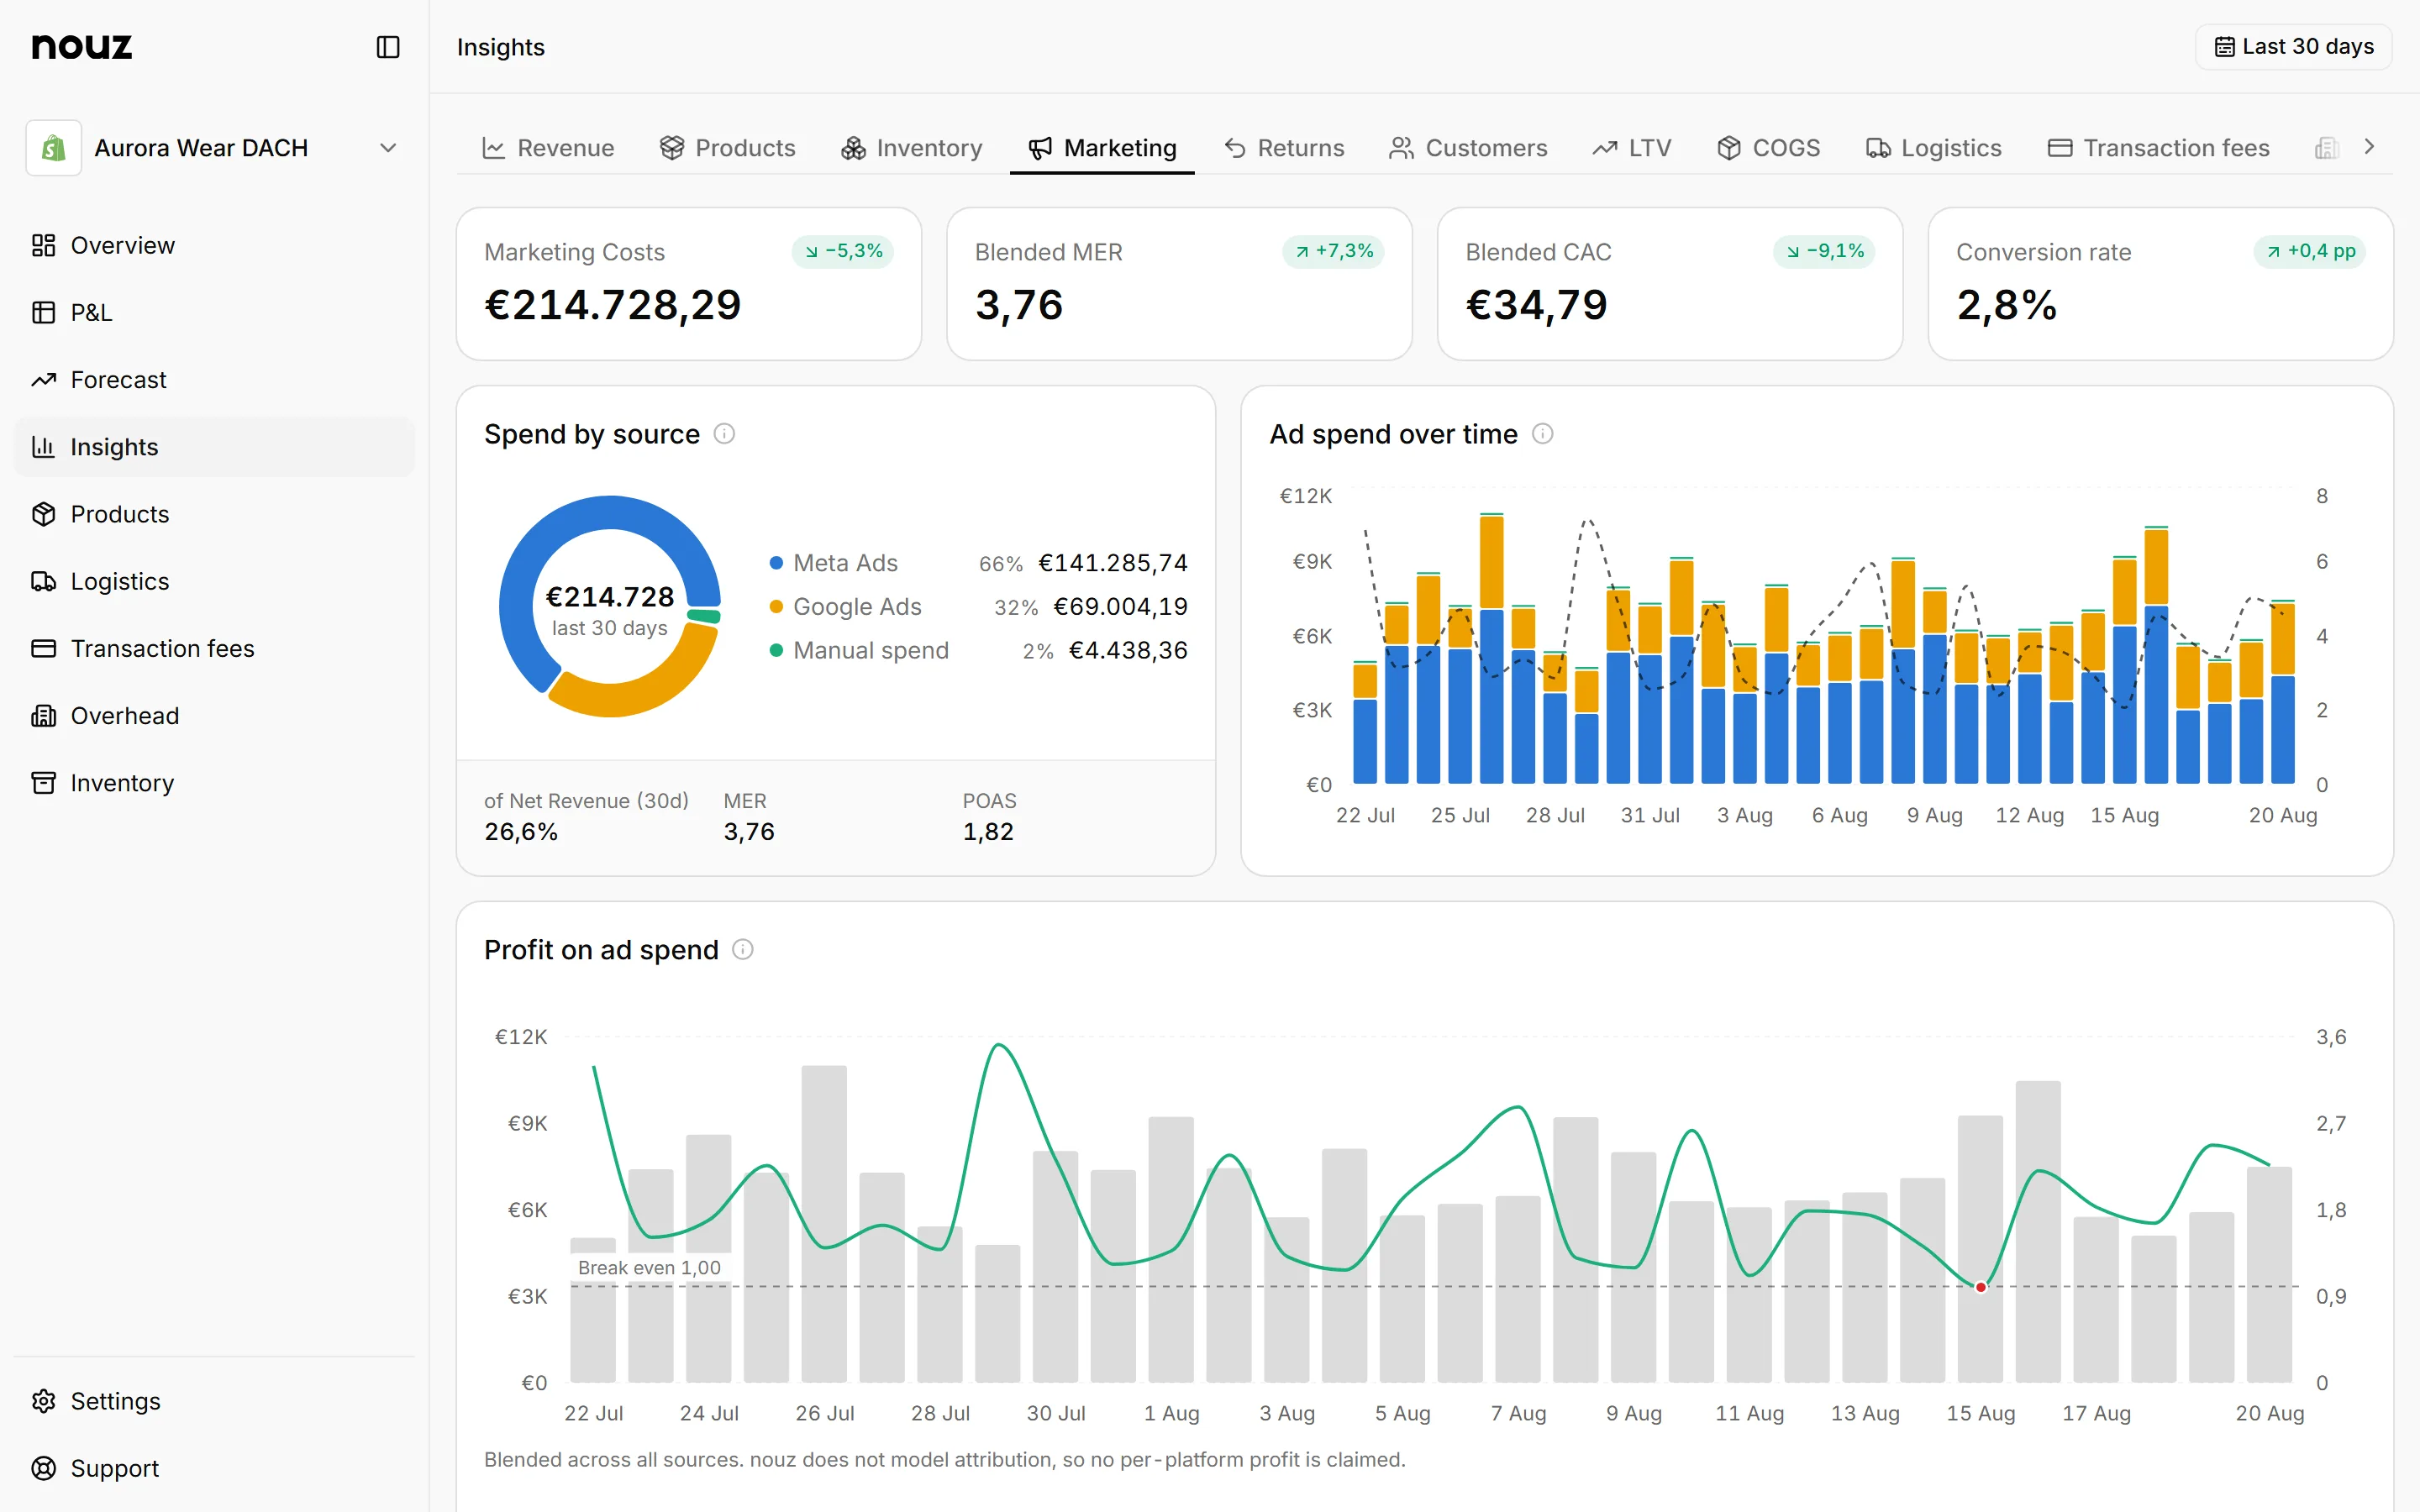Click the P&L table icon in sidebar
The width and height of the screenshot is (2420, 1512).
[x=43, y=312]
